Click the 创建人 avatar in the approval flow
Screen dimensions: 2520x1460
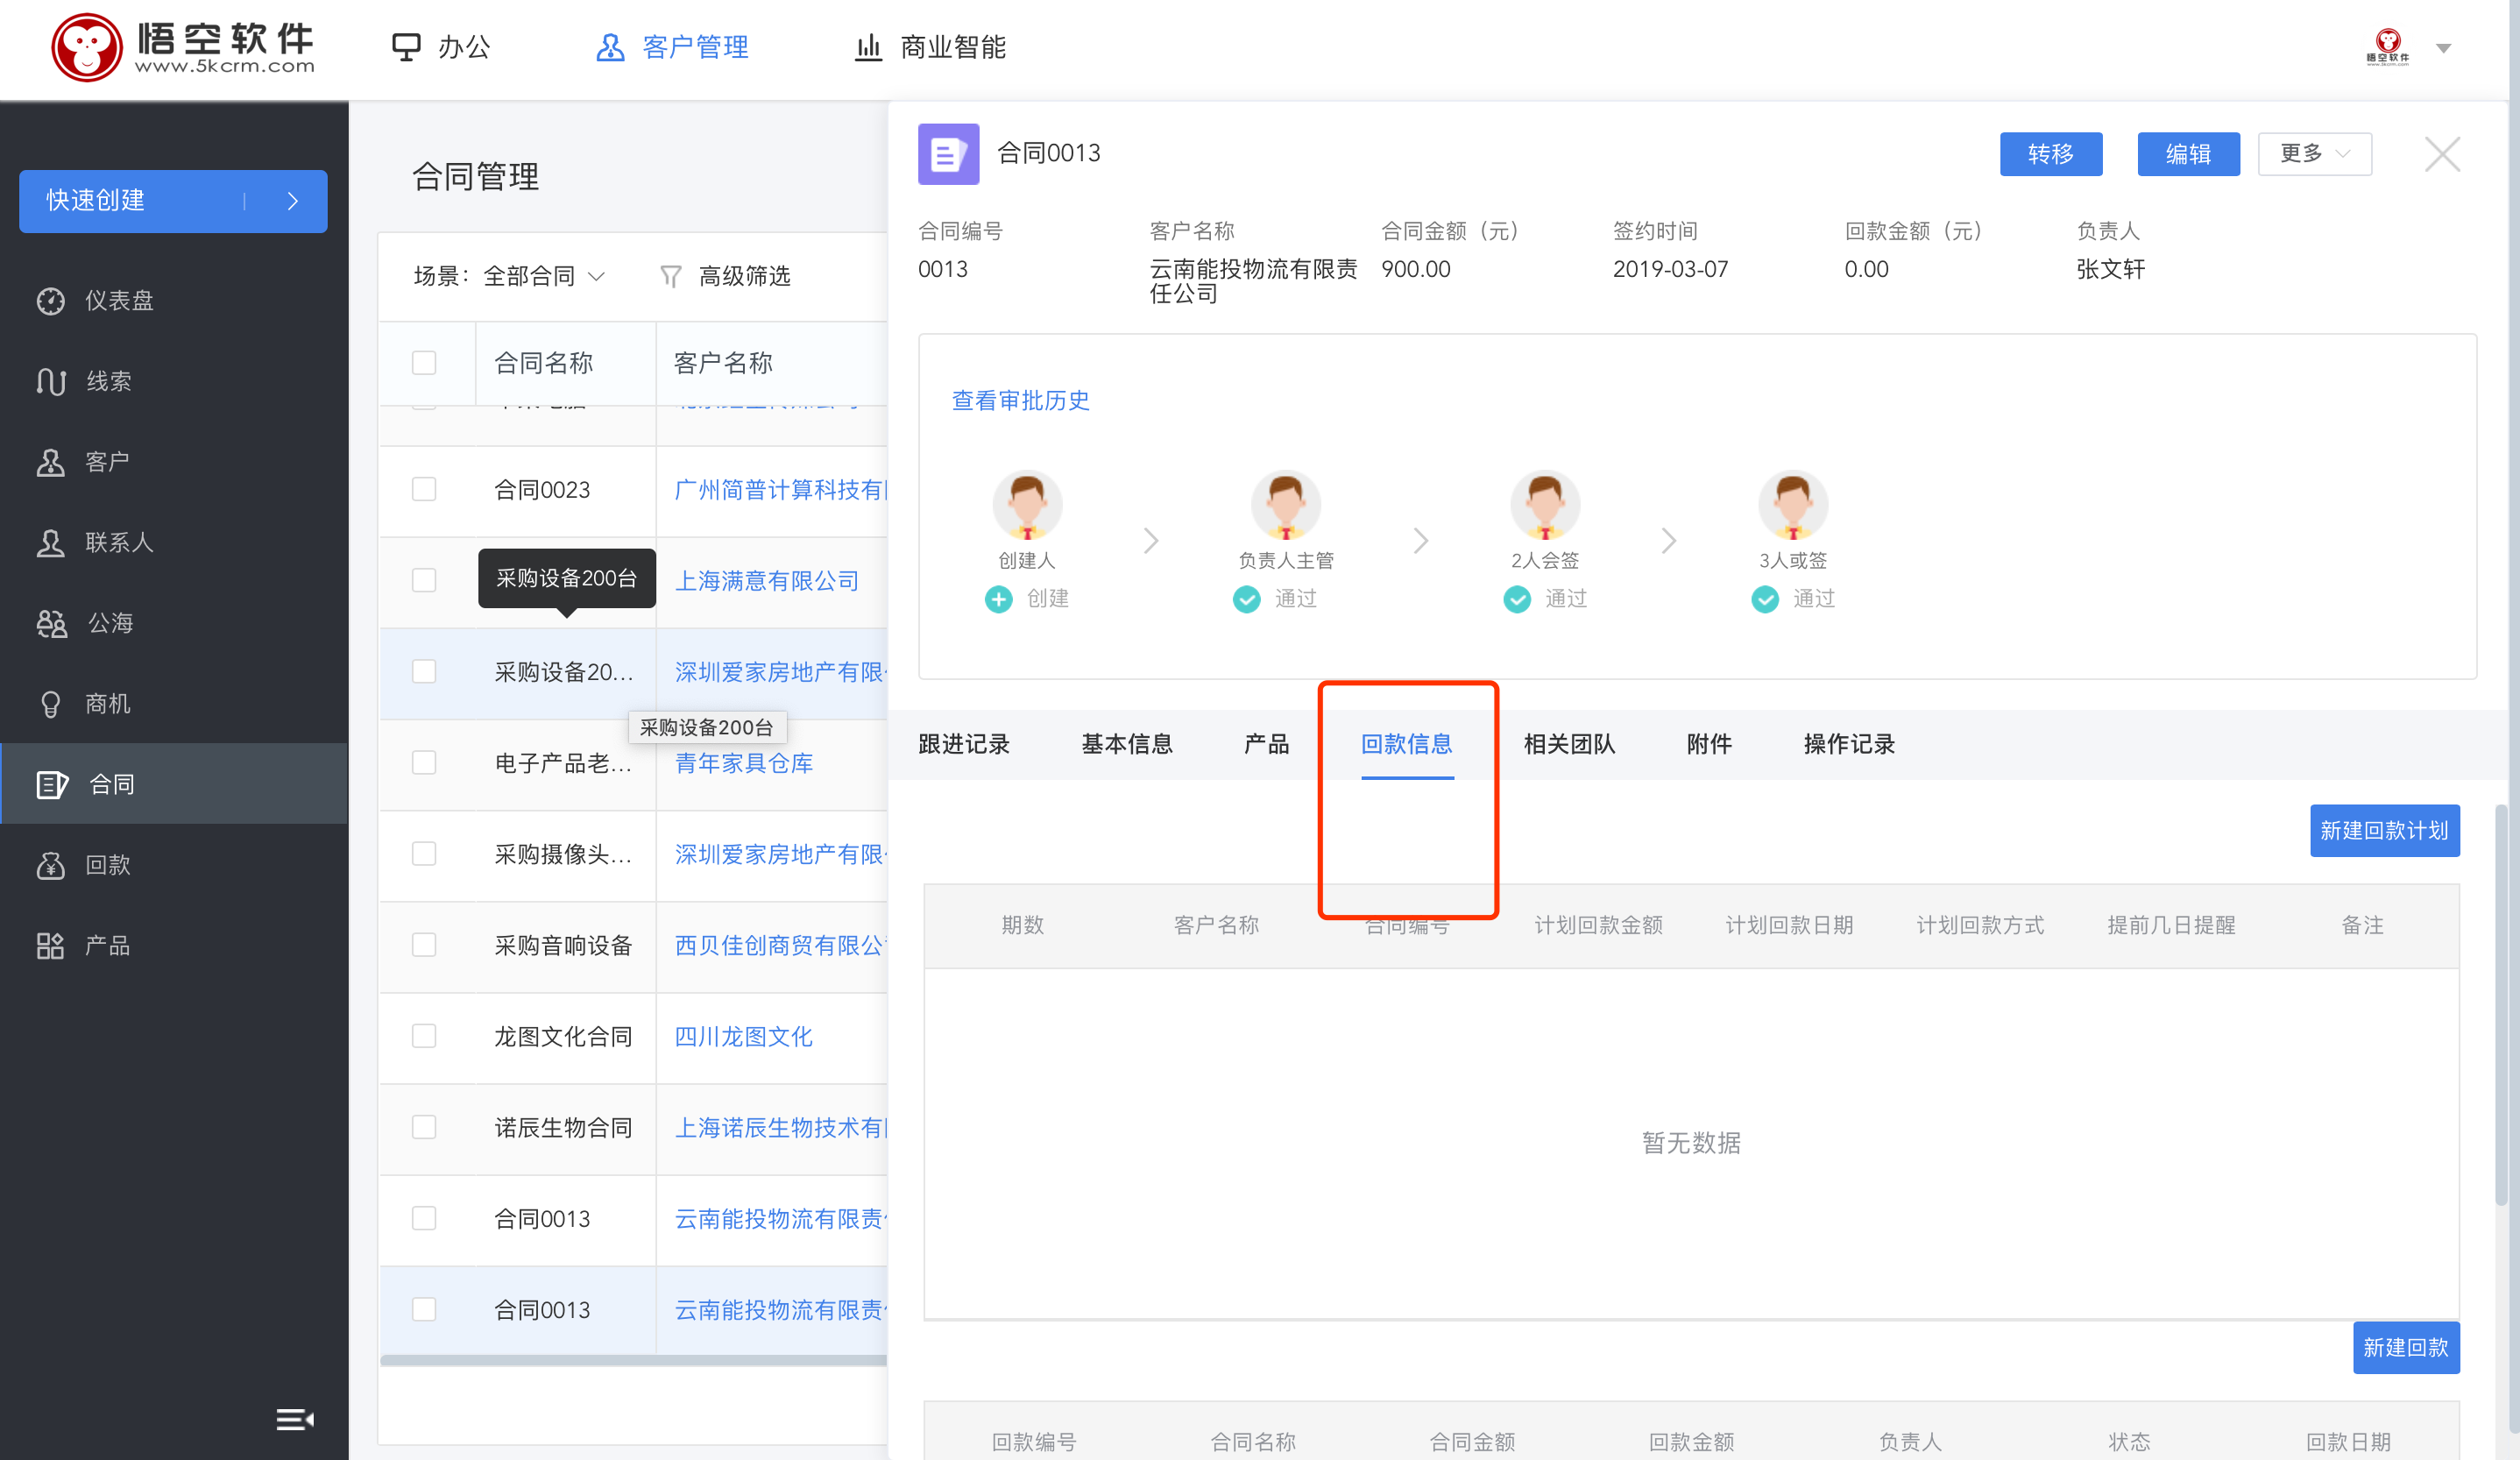tap(1027, 506)
